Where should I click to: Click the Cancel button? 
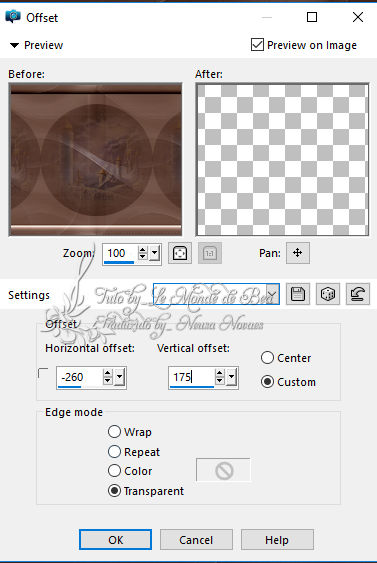pyautogui.click(x=196, y=540)
